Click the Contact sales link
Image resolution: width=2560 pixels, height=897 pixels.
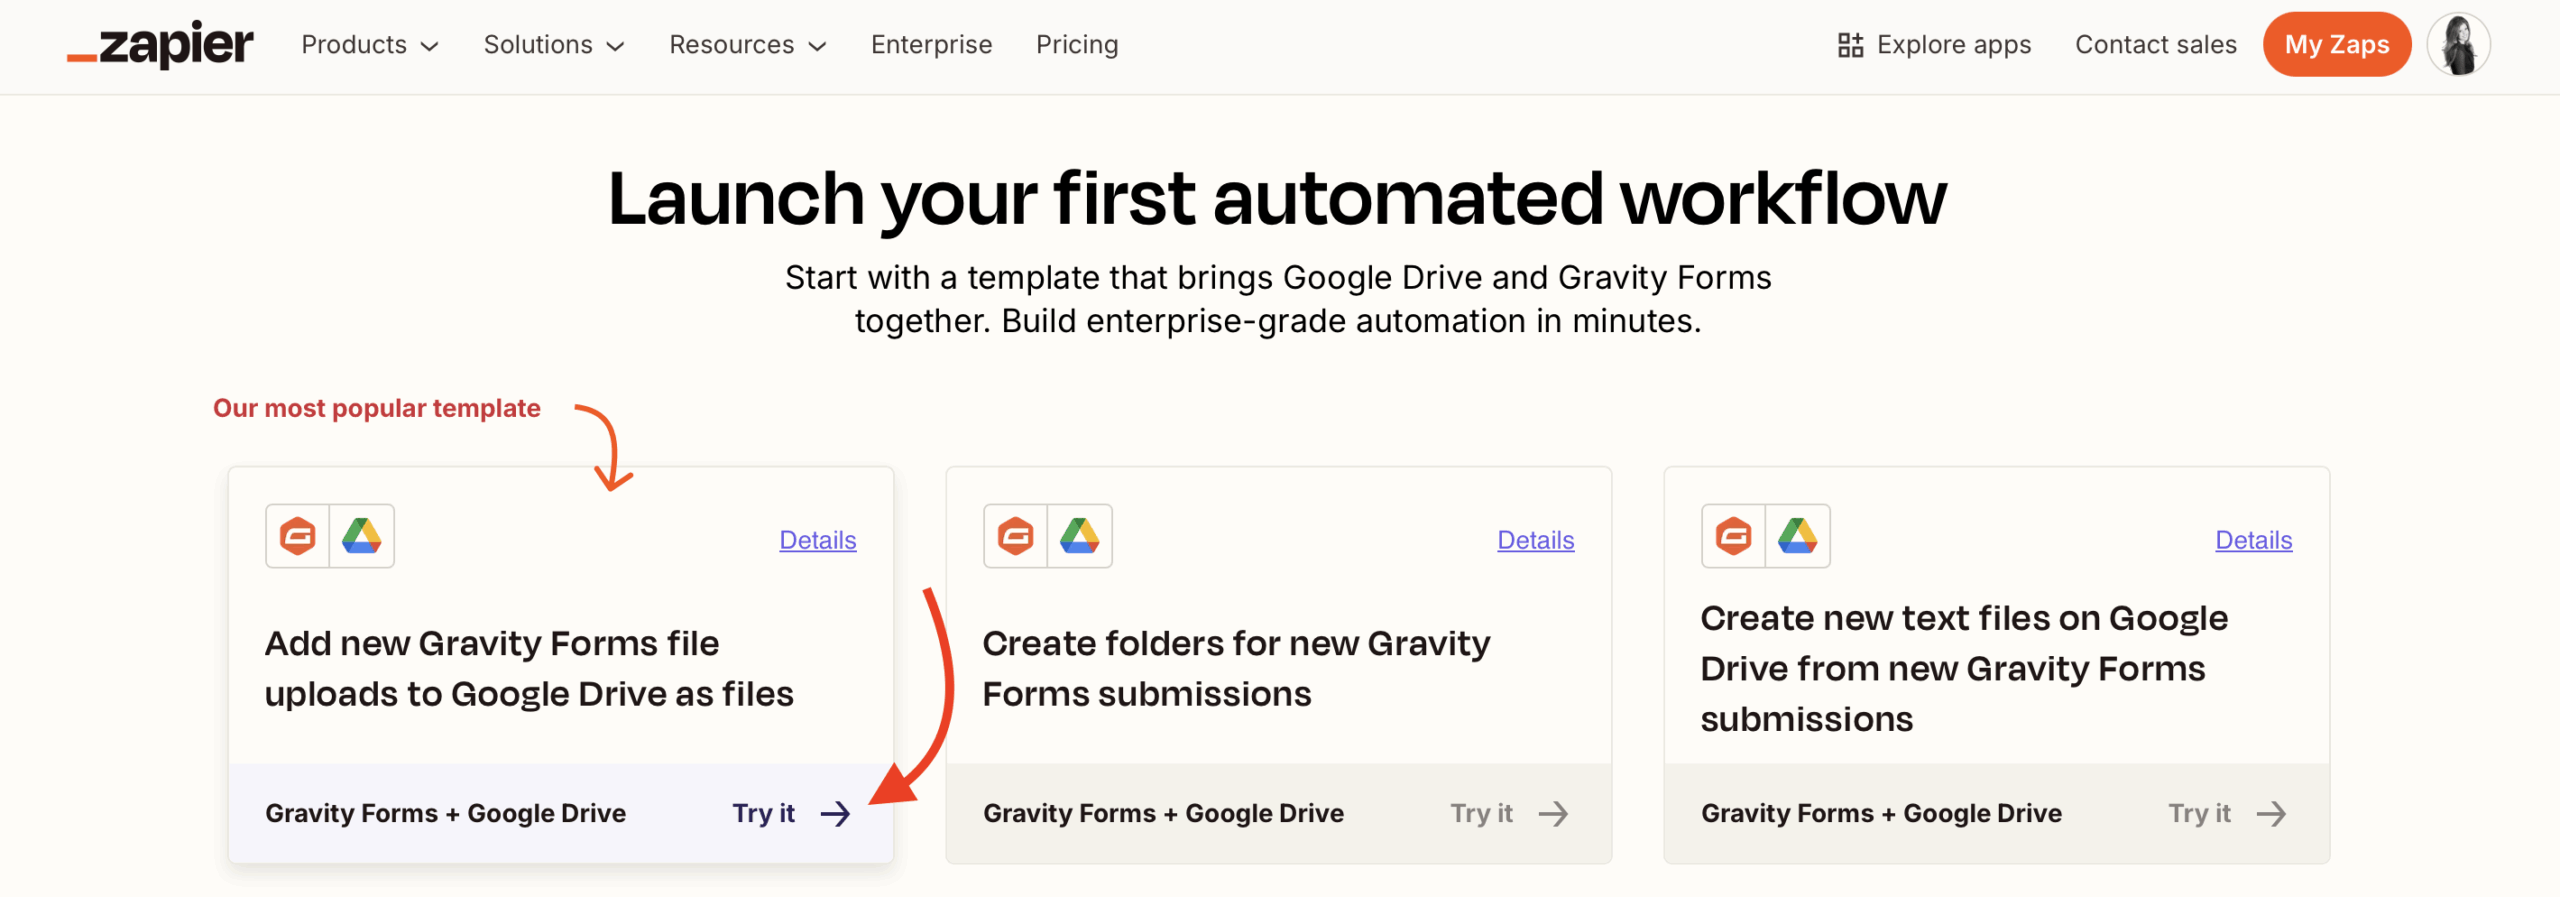point(2155,44)
